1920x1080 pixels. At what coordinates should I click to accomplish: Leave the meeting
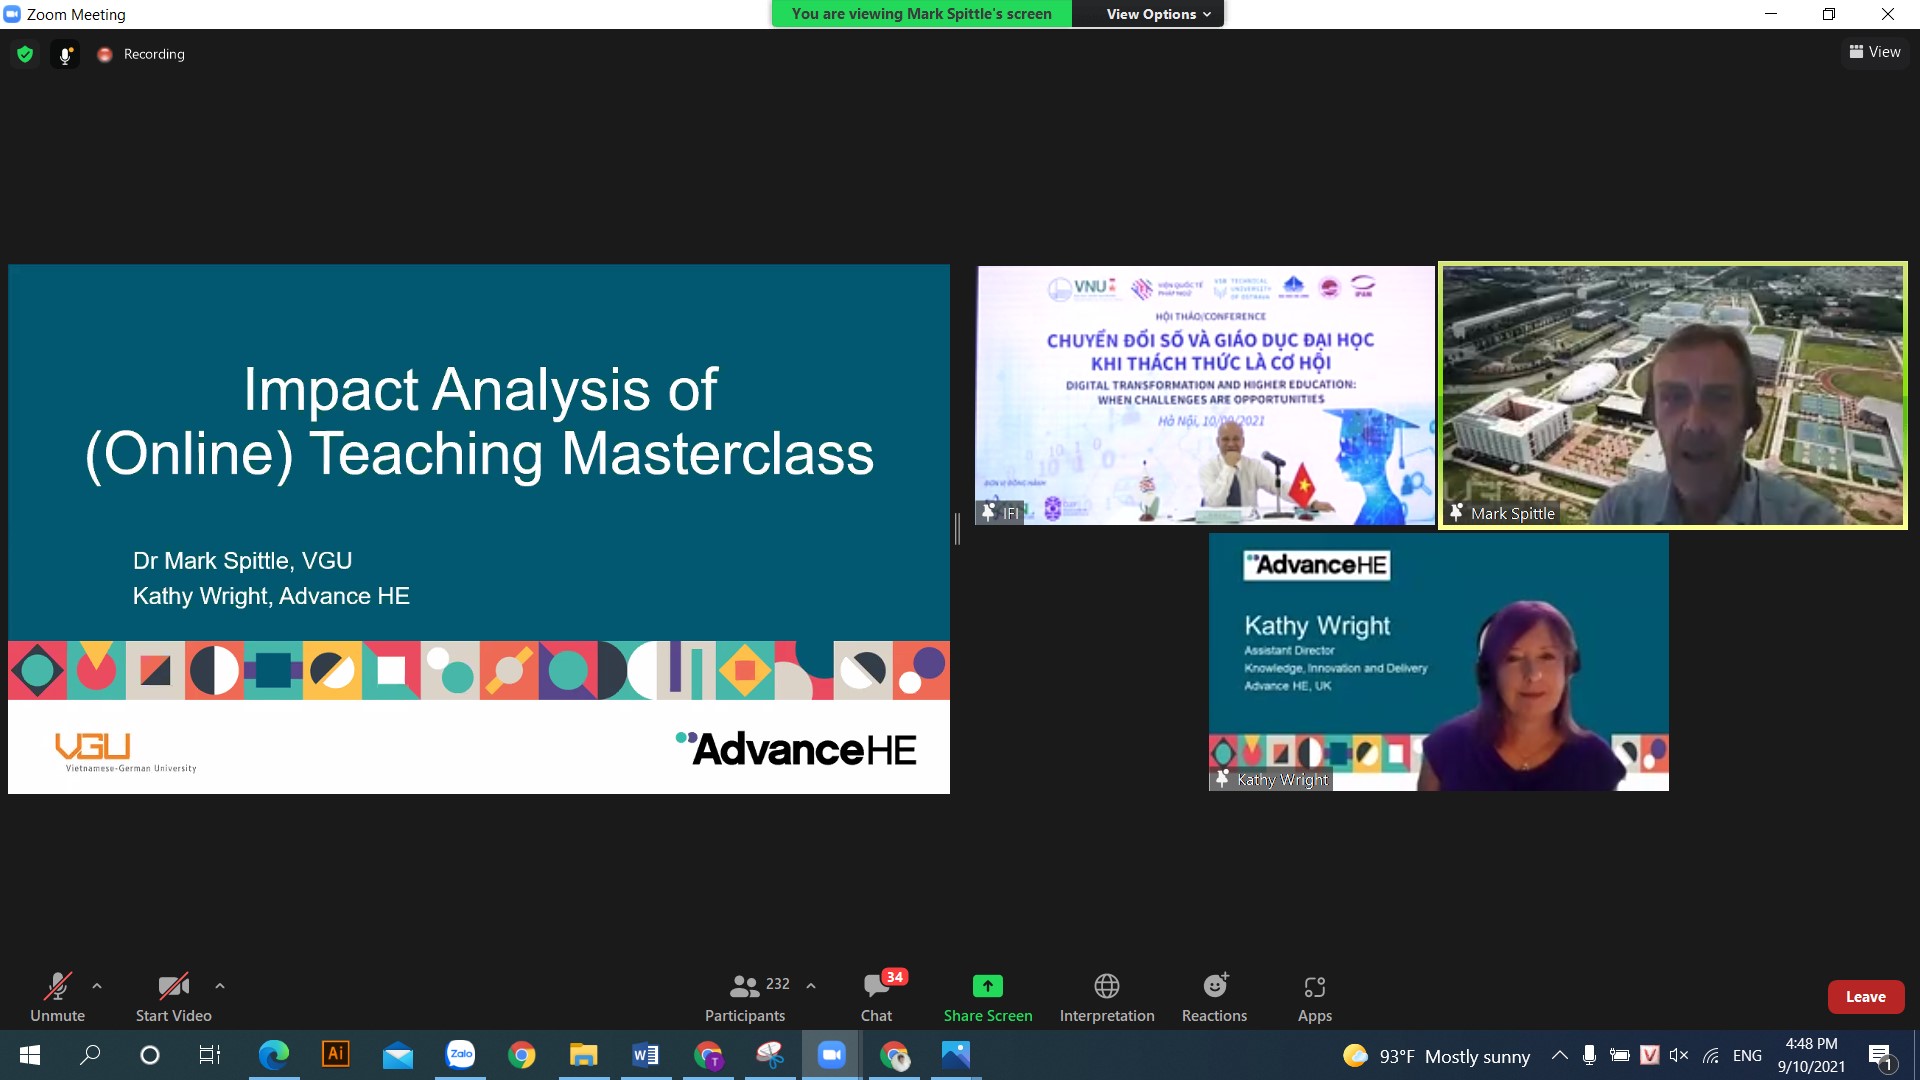pos(1866,997)
